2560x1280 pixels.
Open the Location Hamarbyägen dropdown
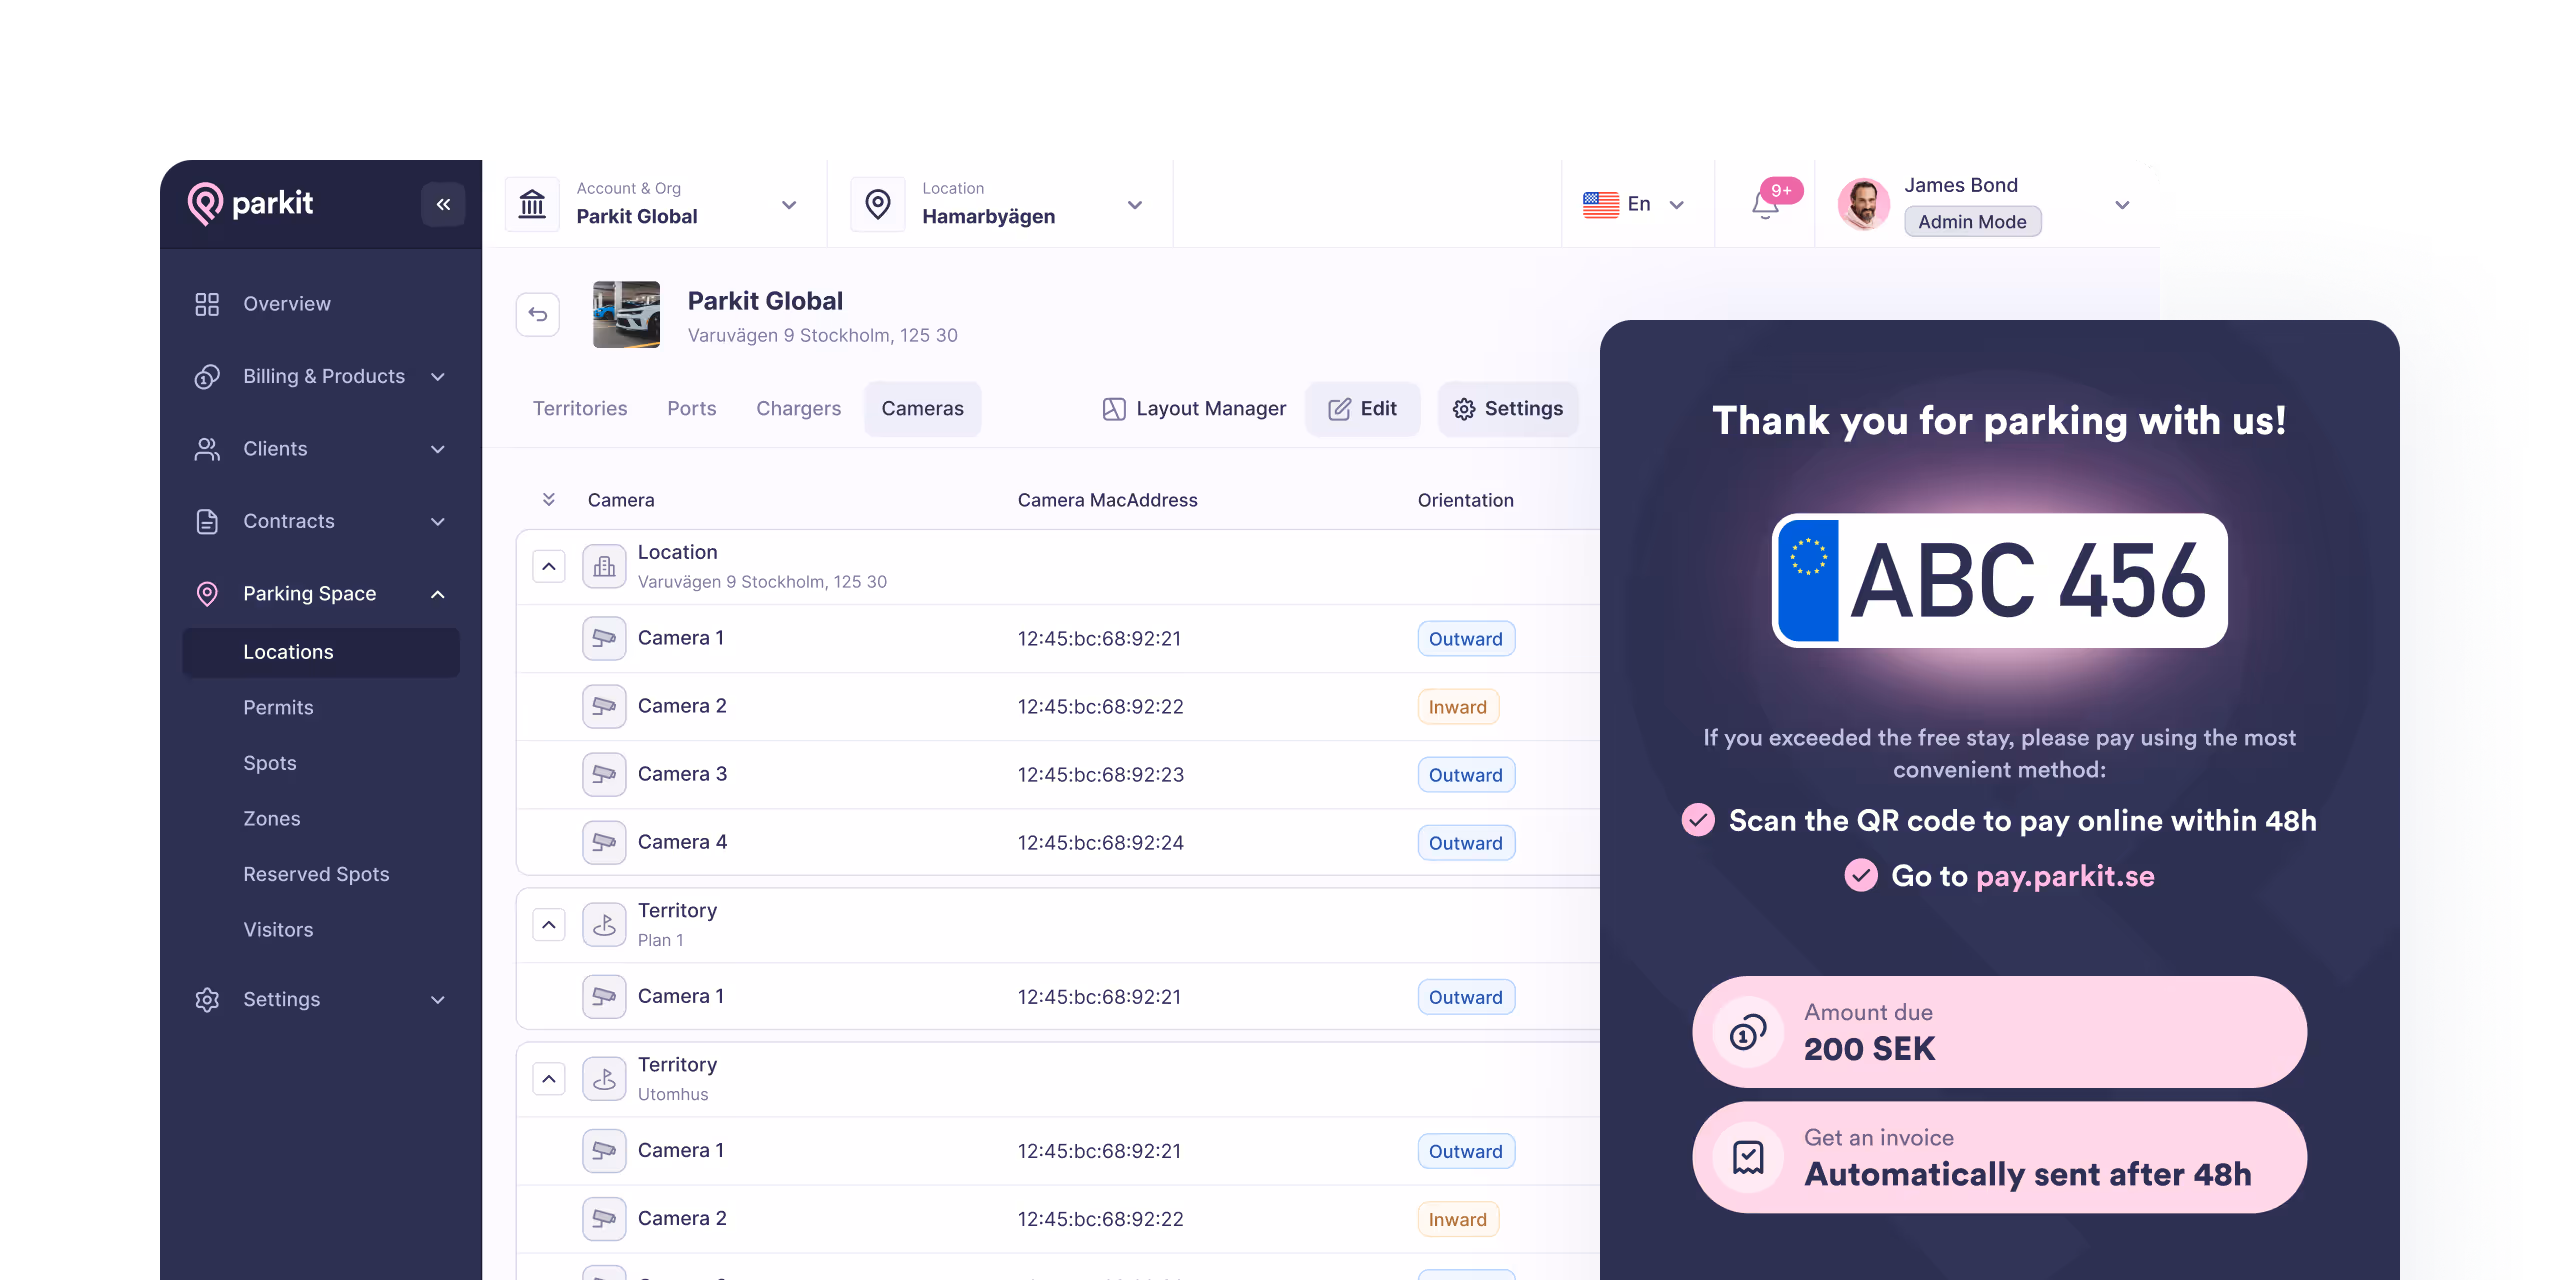(x=1135, y=205)
